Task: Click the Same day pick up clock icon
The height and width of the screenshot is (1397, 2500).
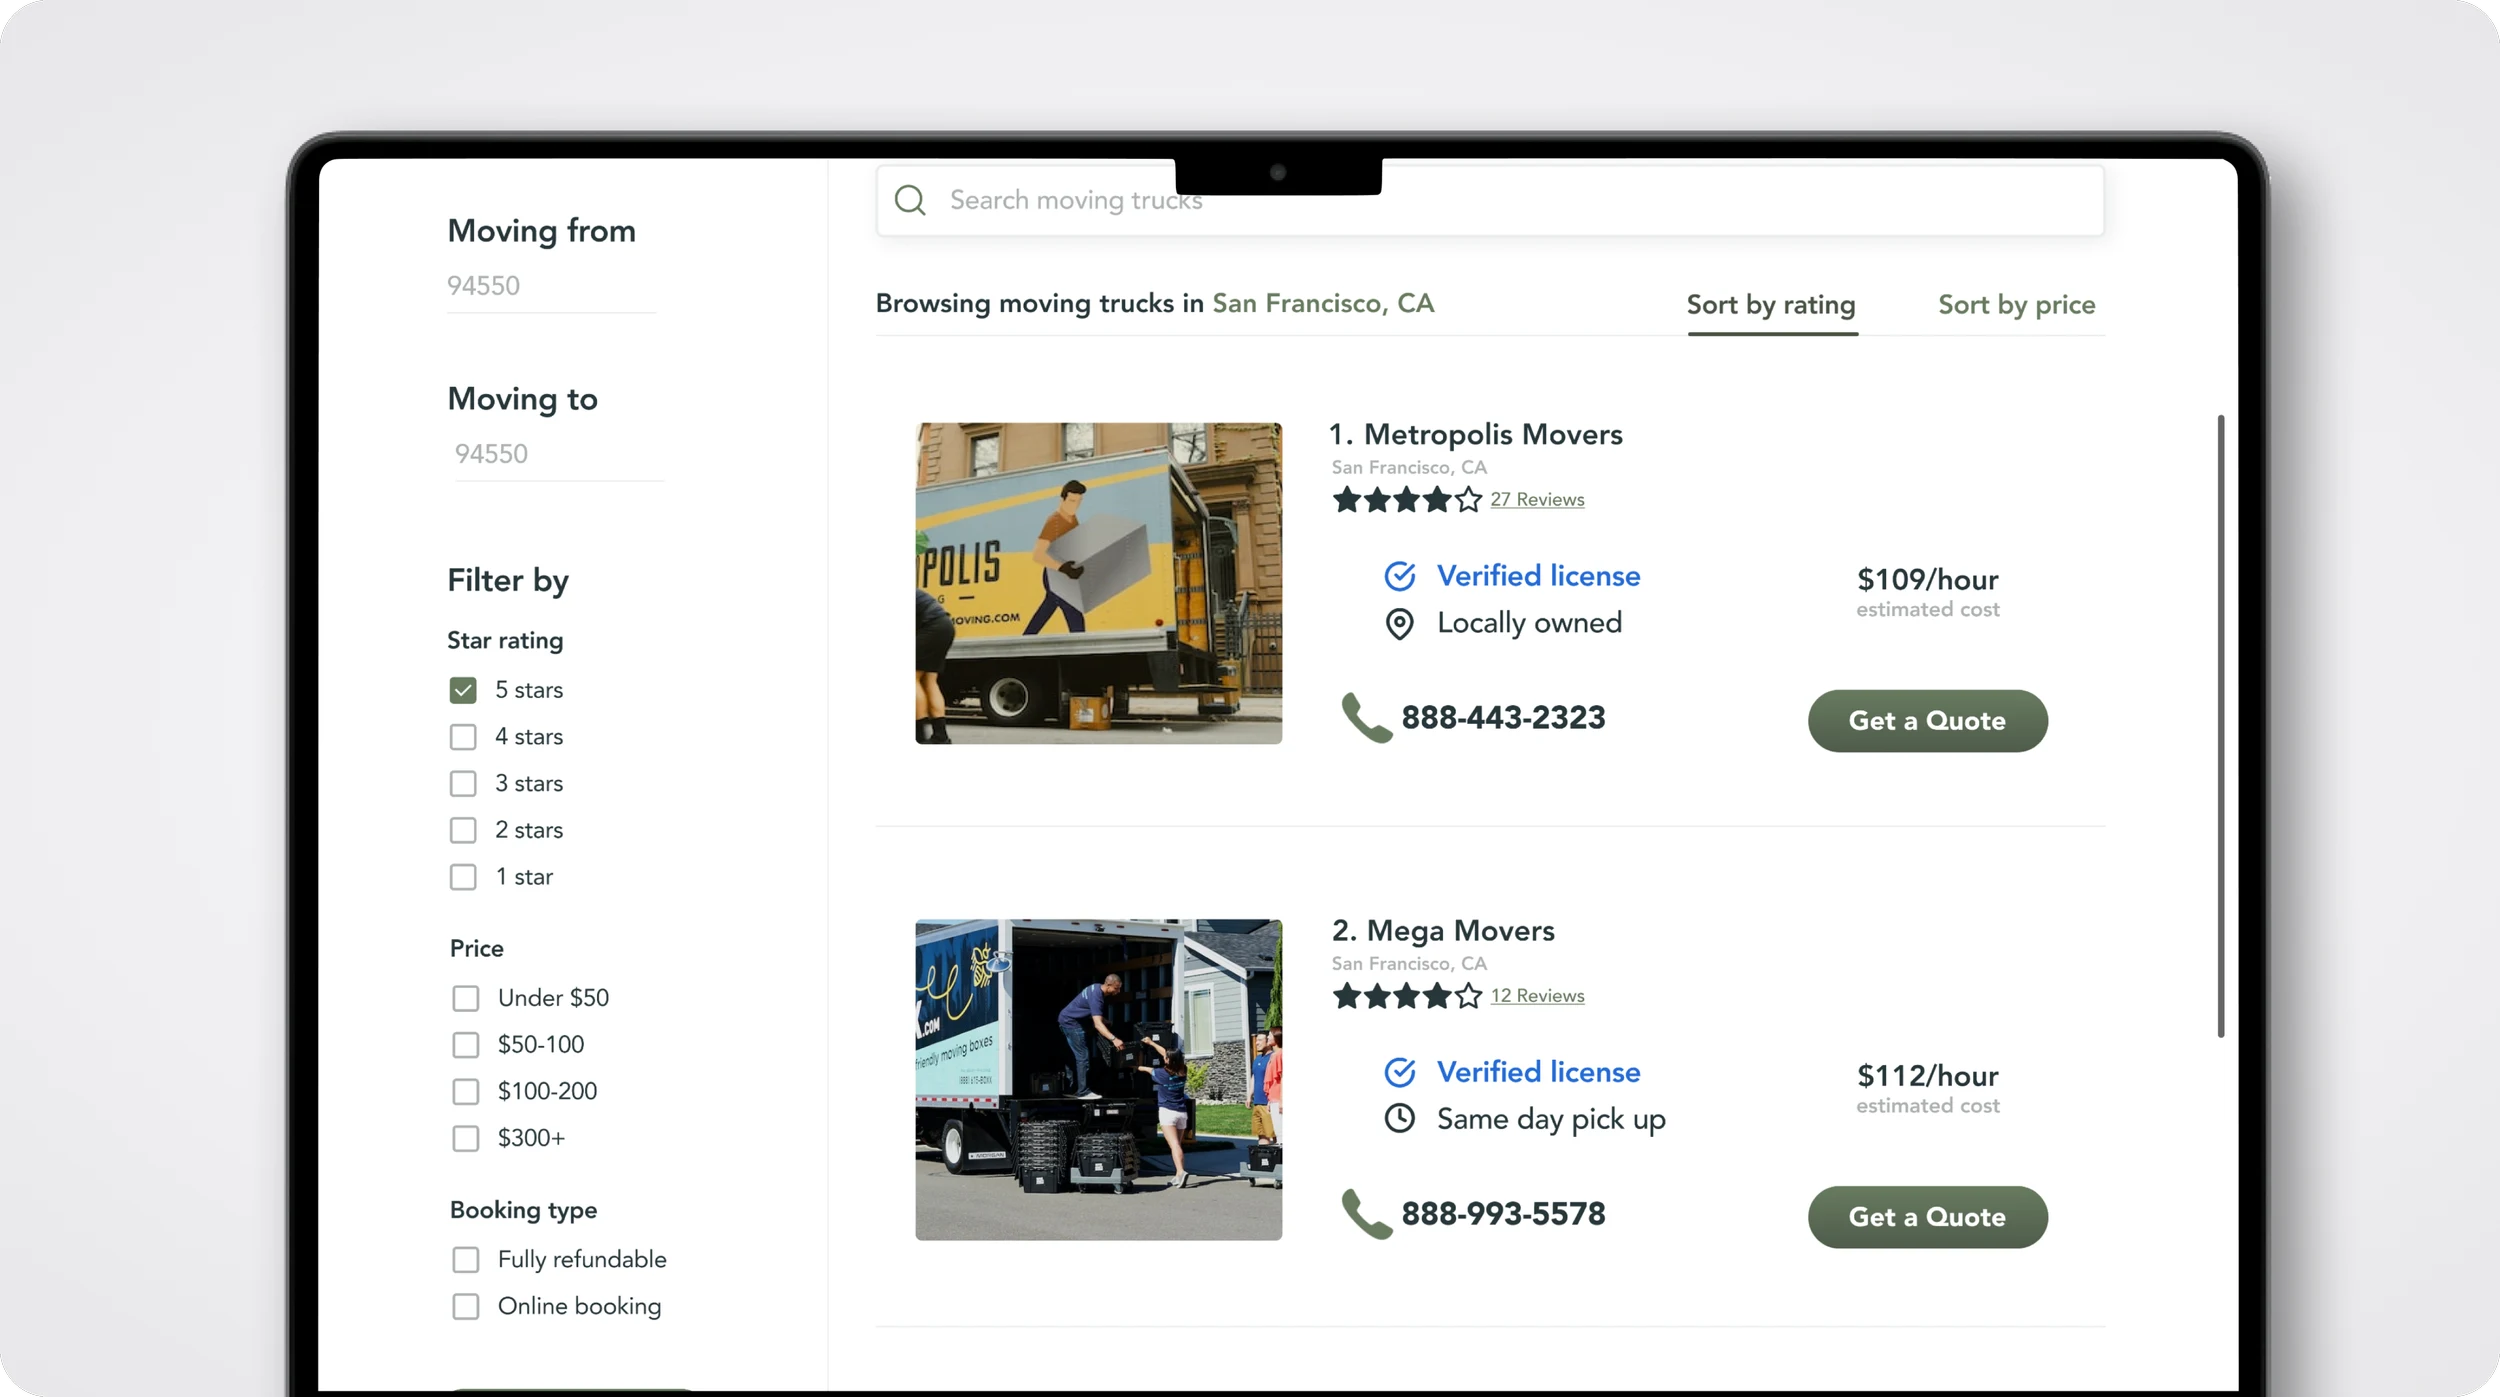Action: 1399,1118
